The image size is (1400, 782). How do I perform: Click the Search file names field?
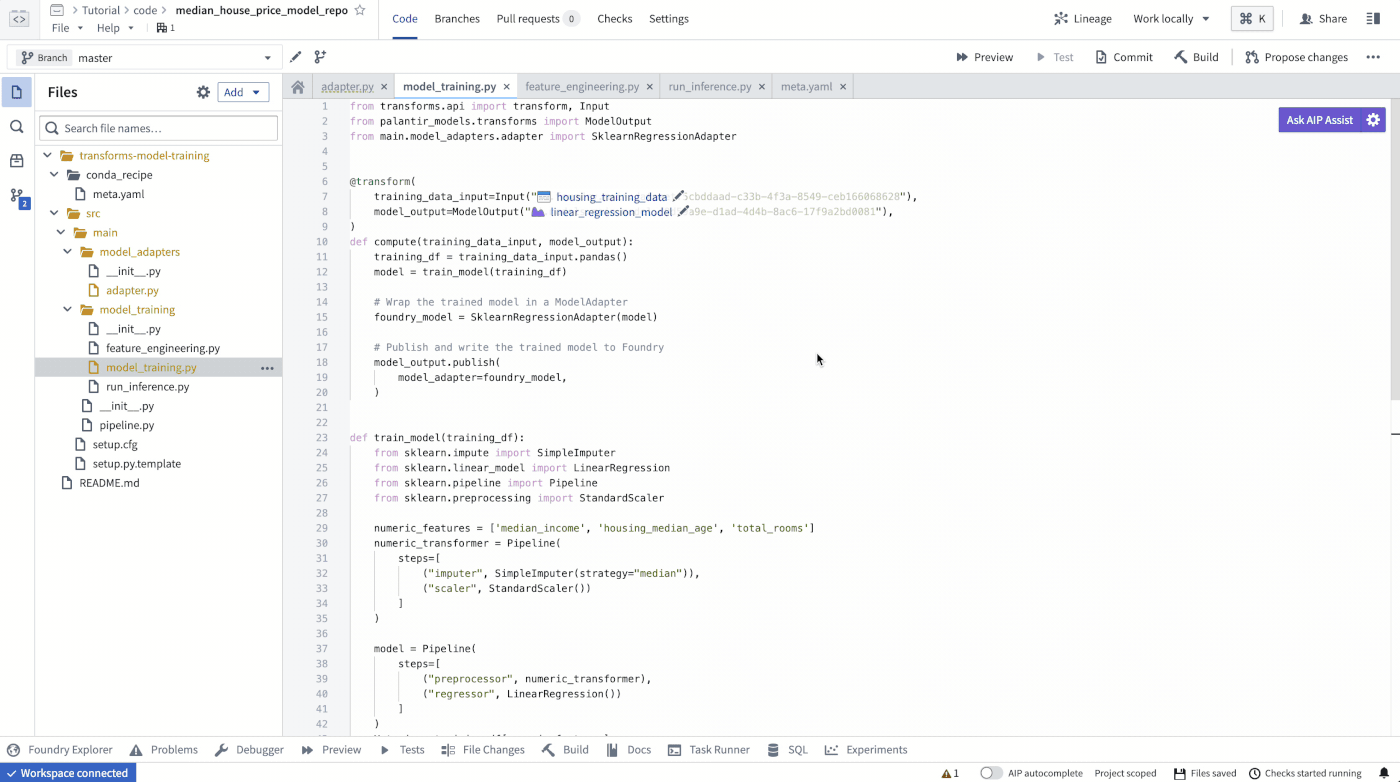158,128
